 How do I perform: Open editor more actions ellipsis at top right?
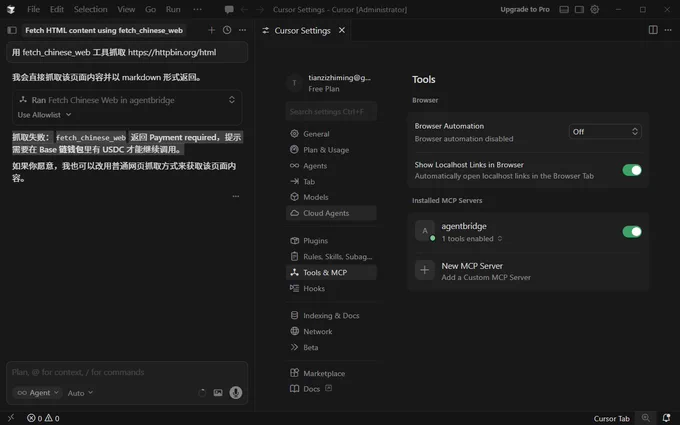(x=668, y=30)
